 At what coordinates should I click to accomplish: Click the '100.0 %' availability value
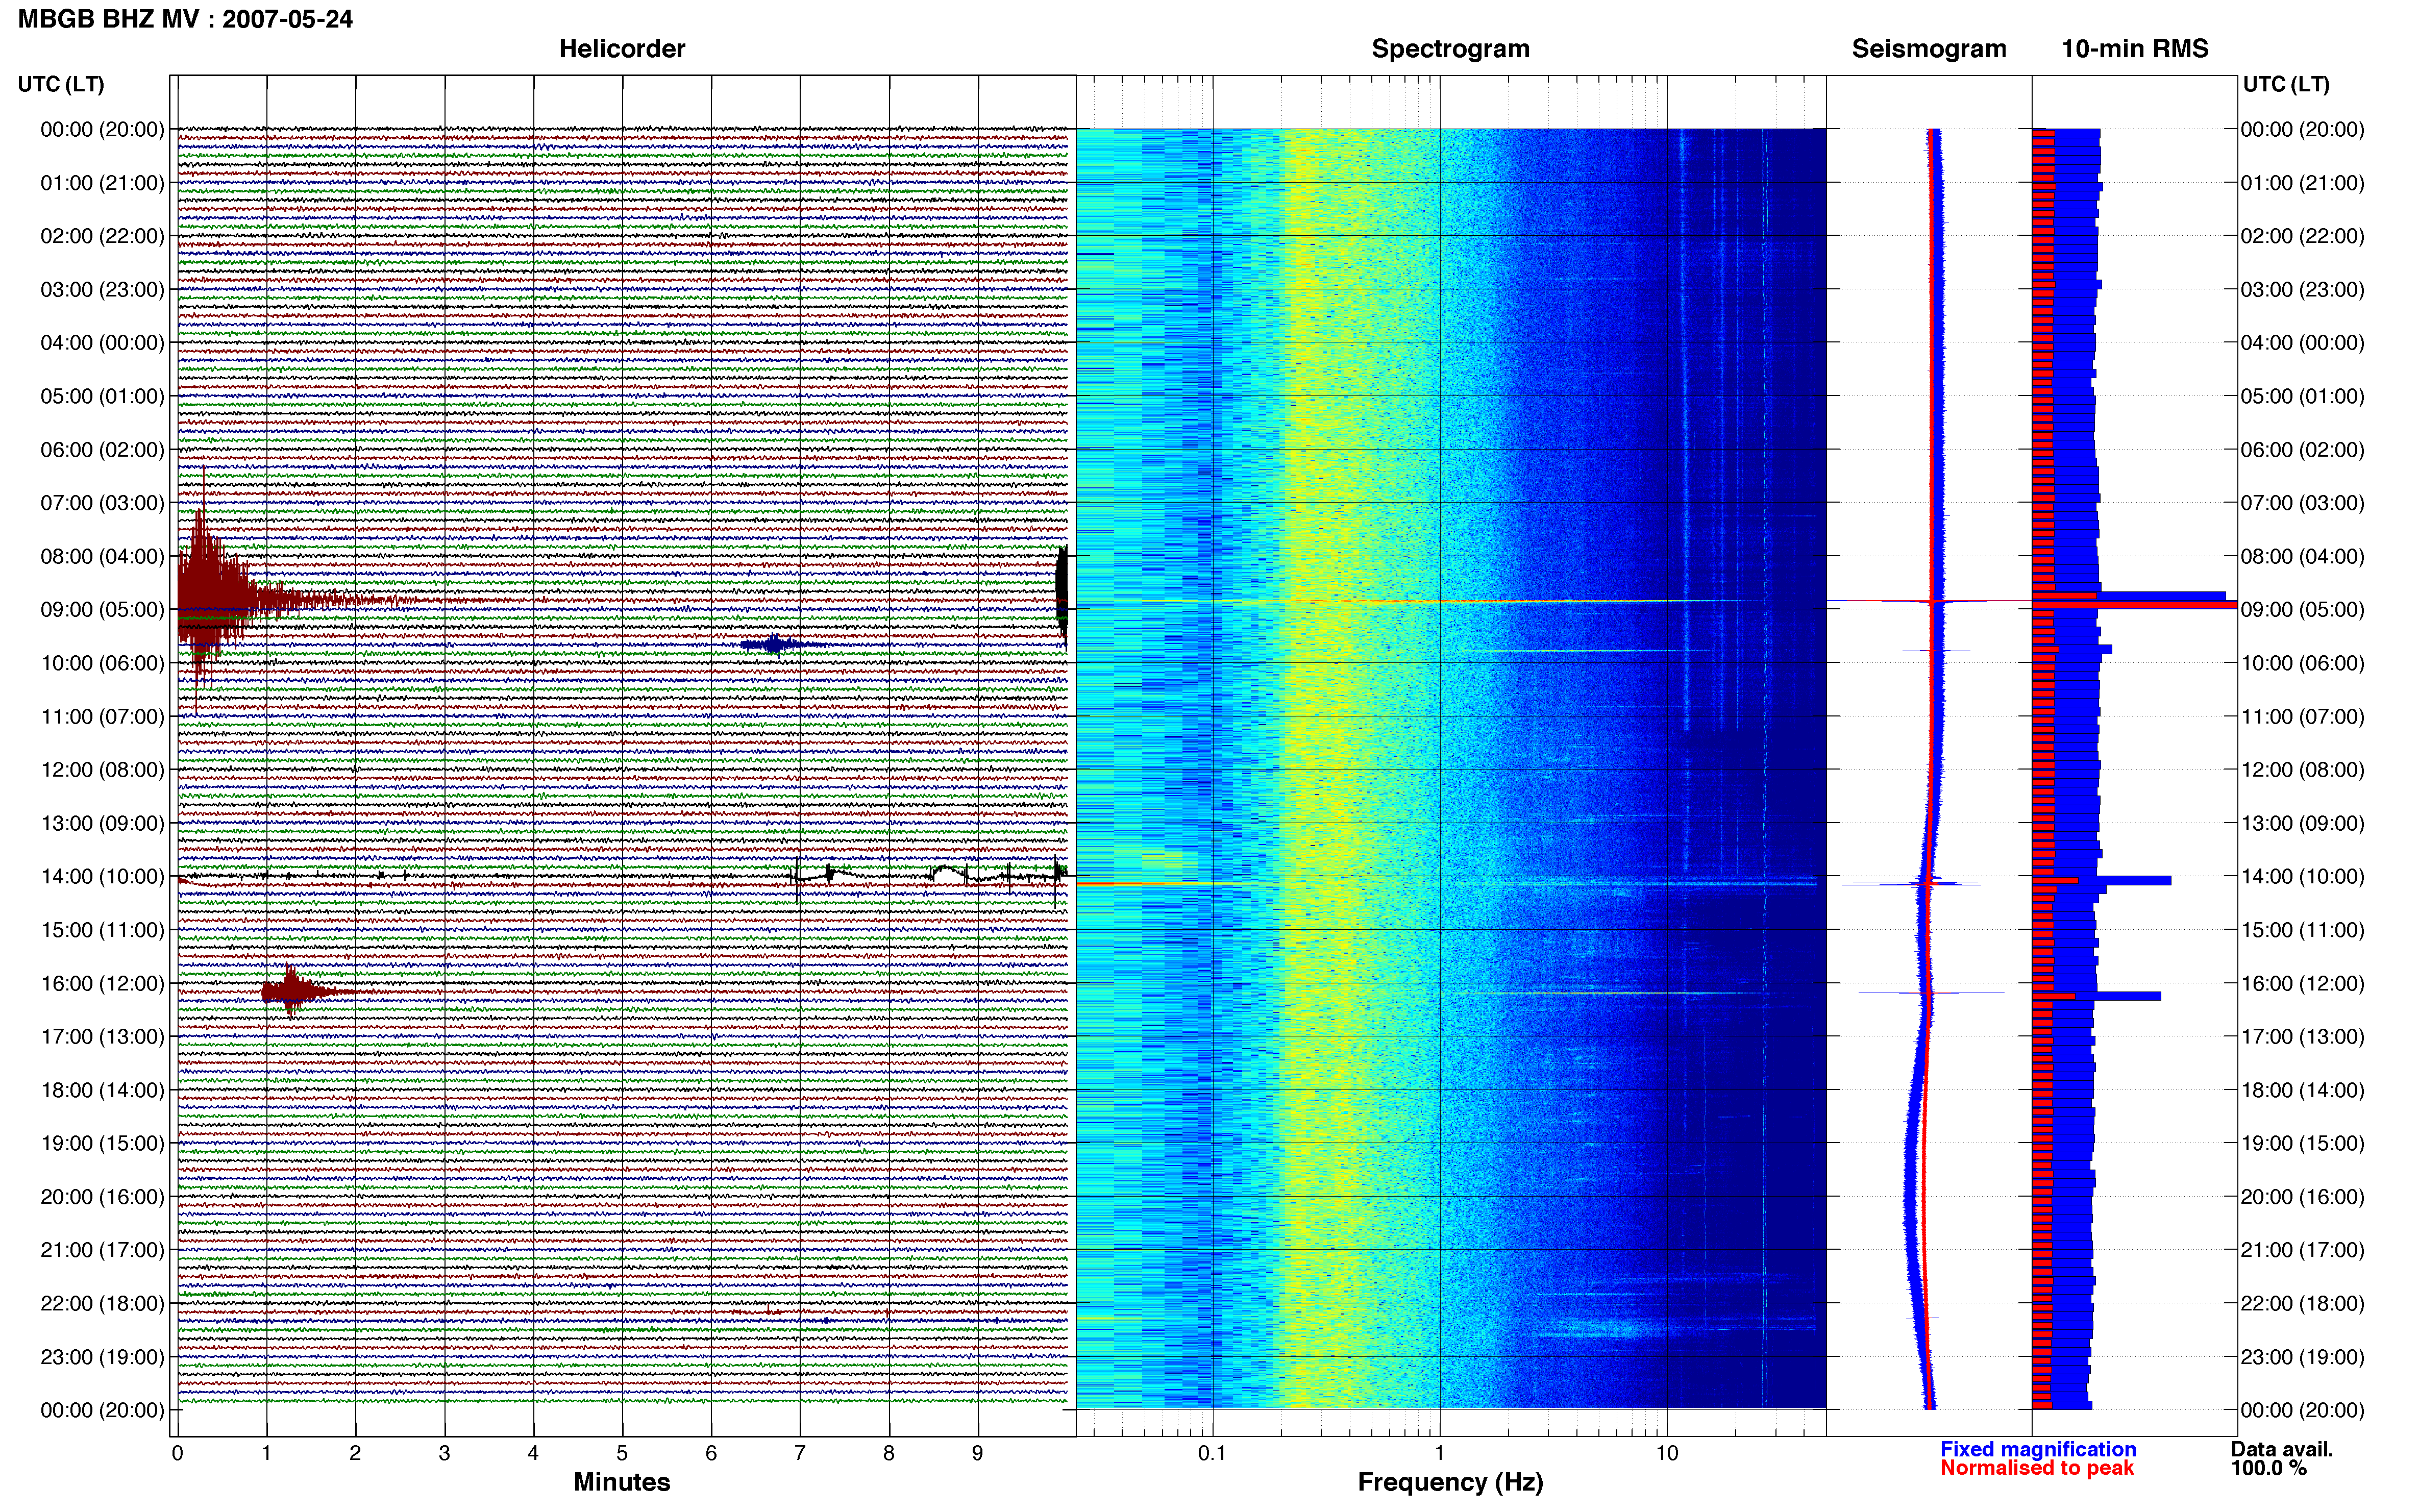pyautogui.click(x=2268, y=1468)
